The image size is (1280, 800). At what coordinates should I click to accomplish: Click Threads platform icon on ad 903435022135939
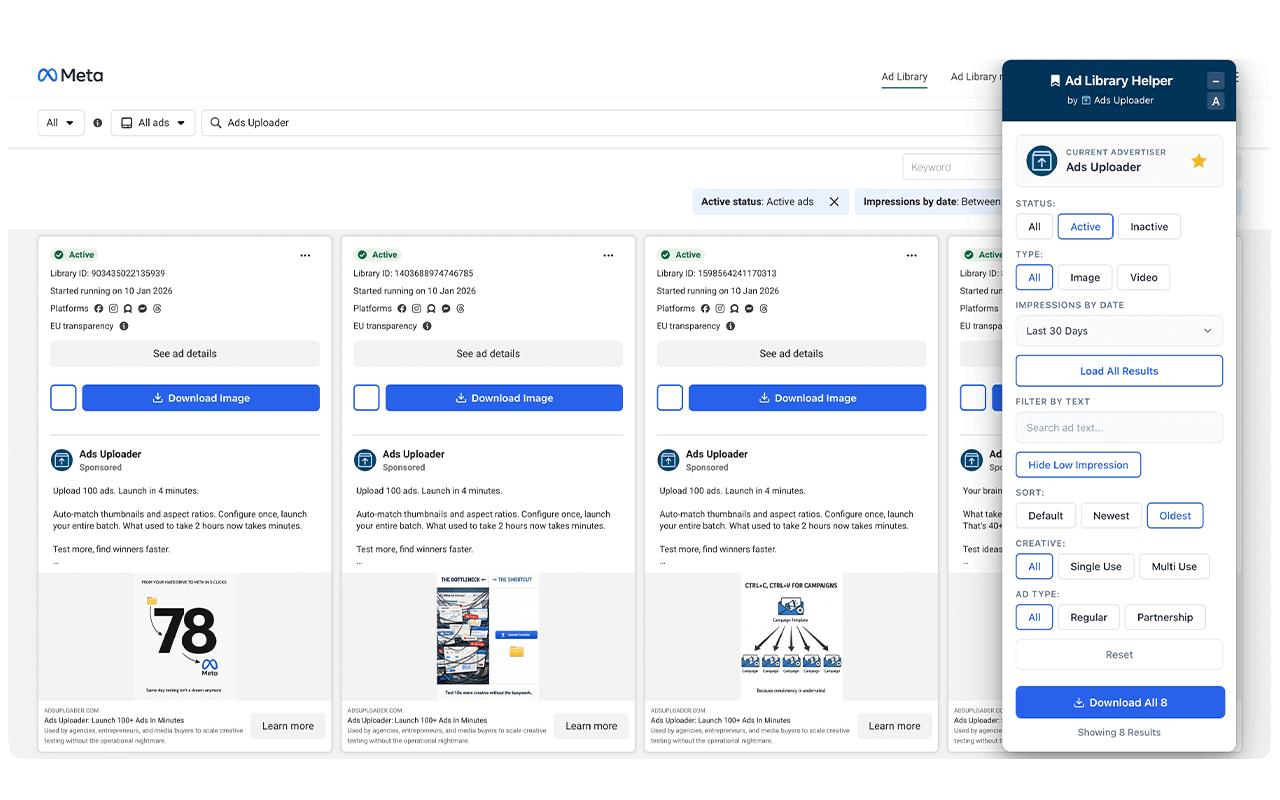[157, 309]
